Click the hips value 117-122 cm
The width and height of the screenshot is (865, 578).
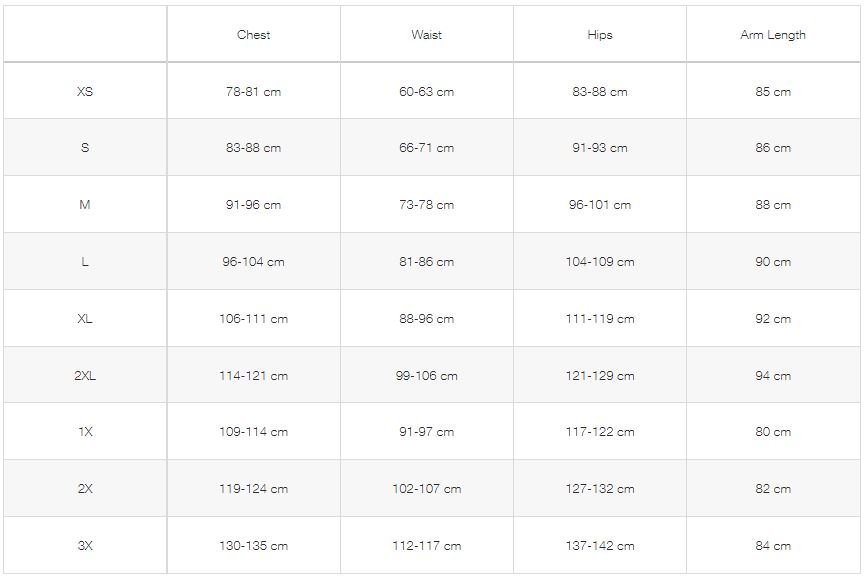600,431
